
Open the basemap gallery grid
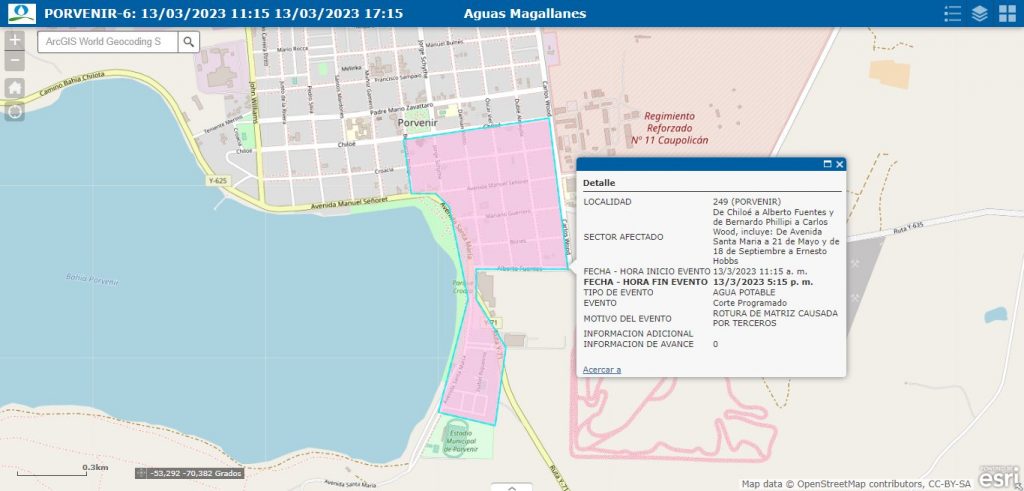tap(1007, 14)
